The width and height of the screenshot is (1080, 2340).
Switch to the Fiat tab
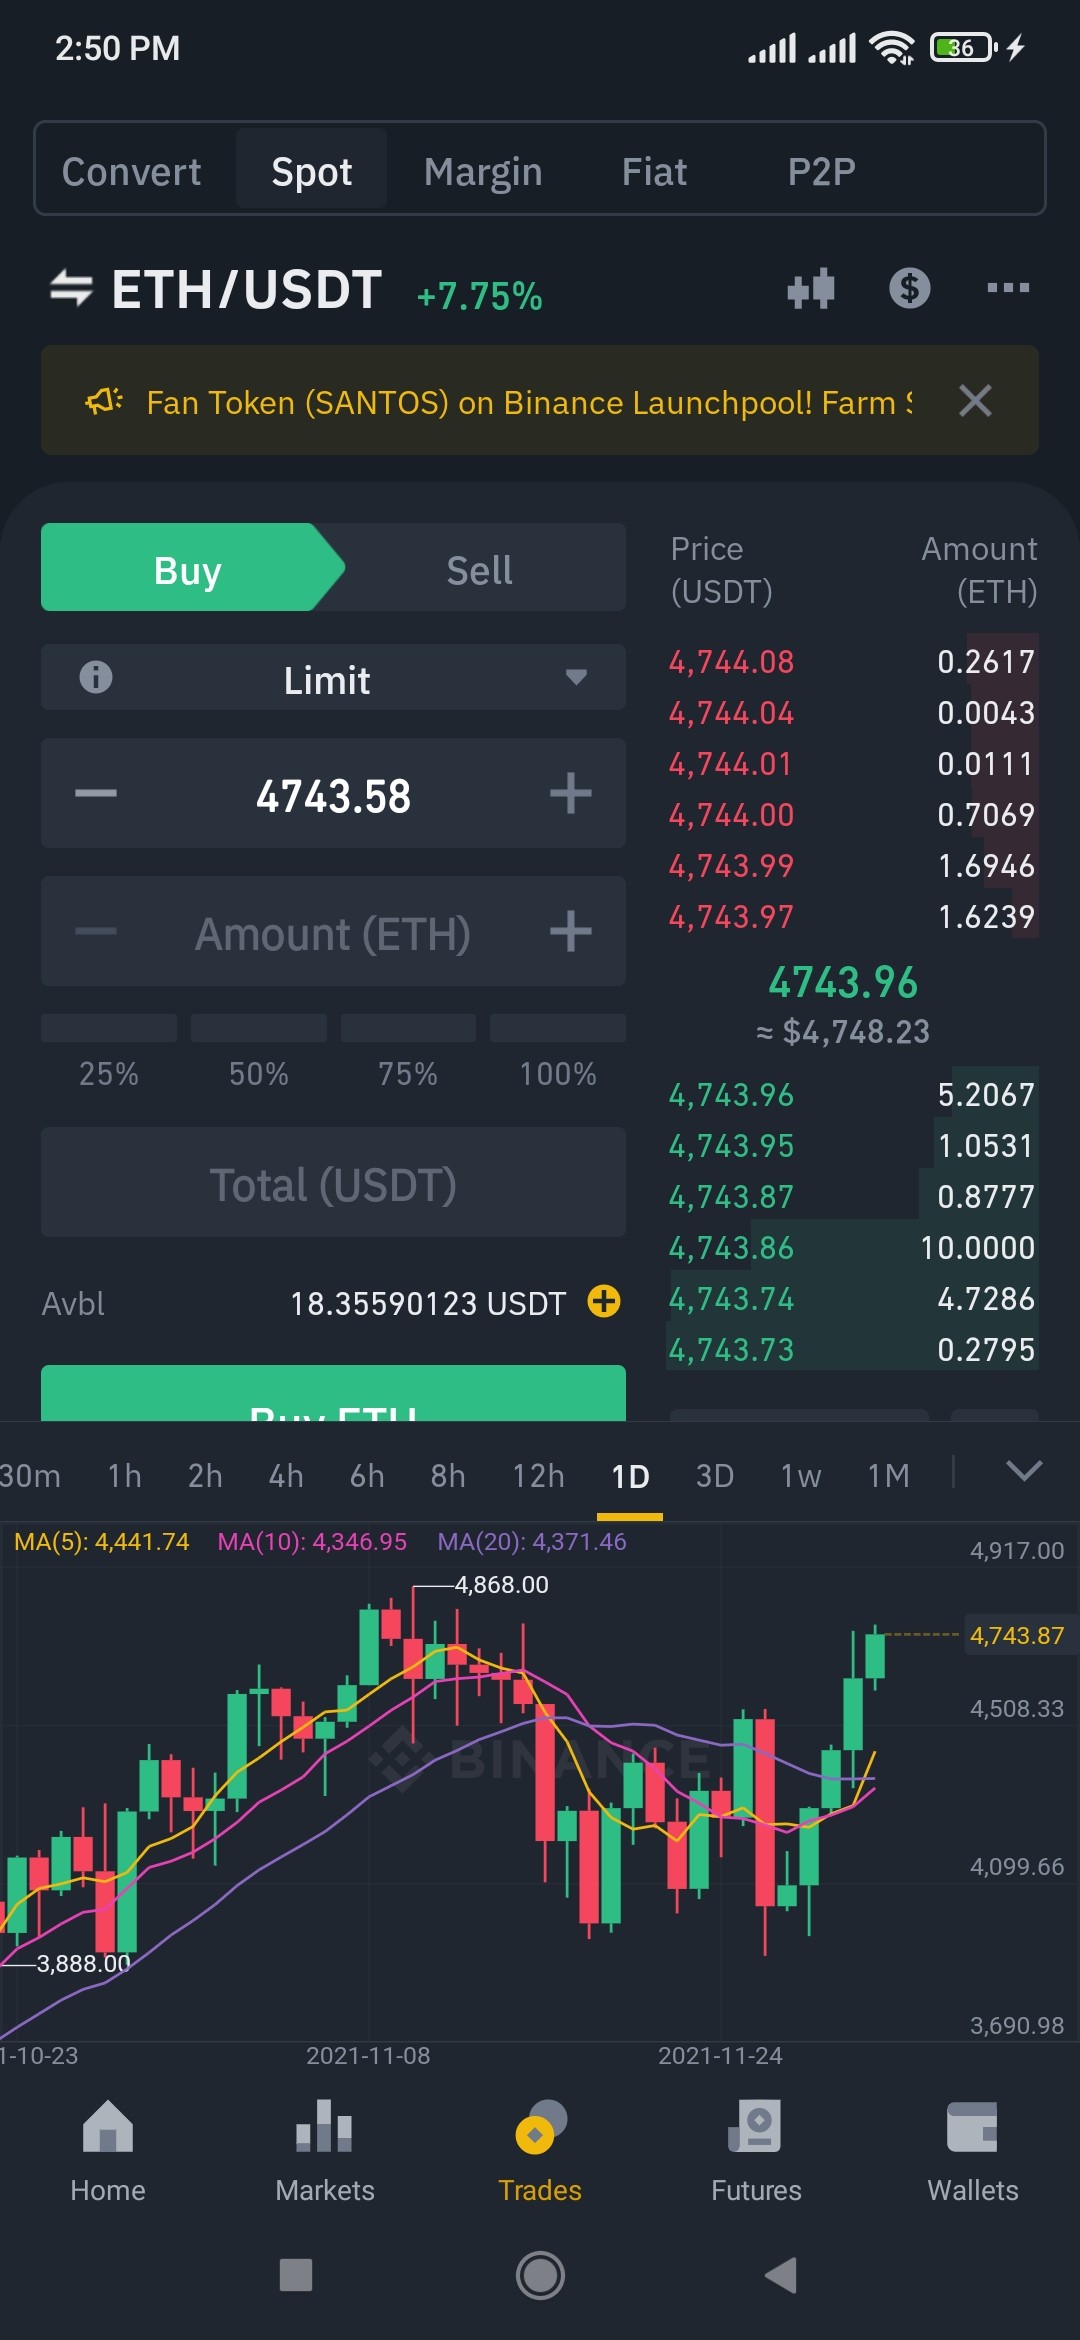(x=654, y=172)
